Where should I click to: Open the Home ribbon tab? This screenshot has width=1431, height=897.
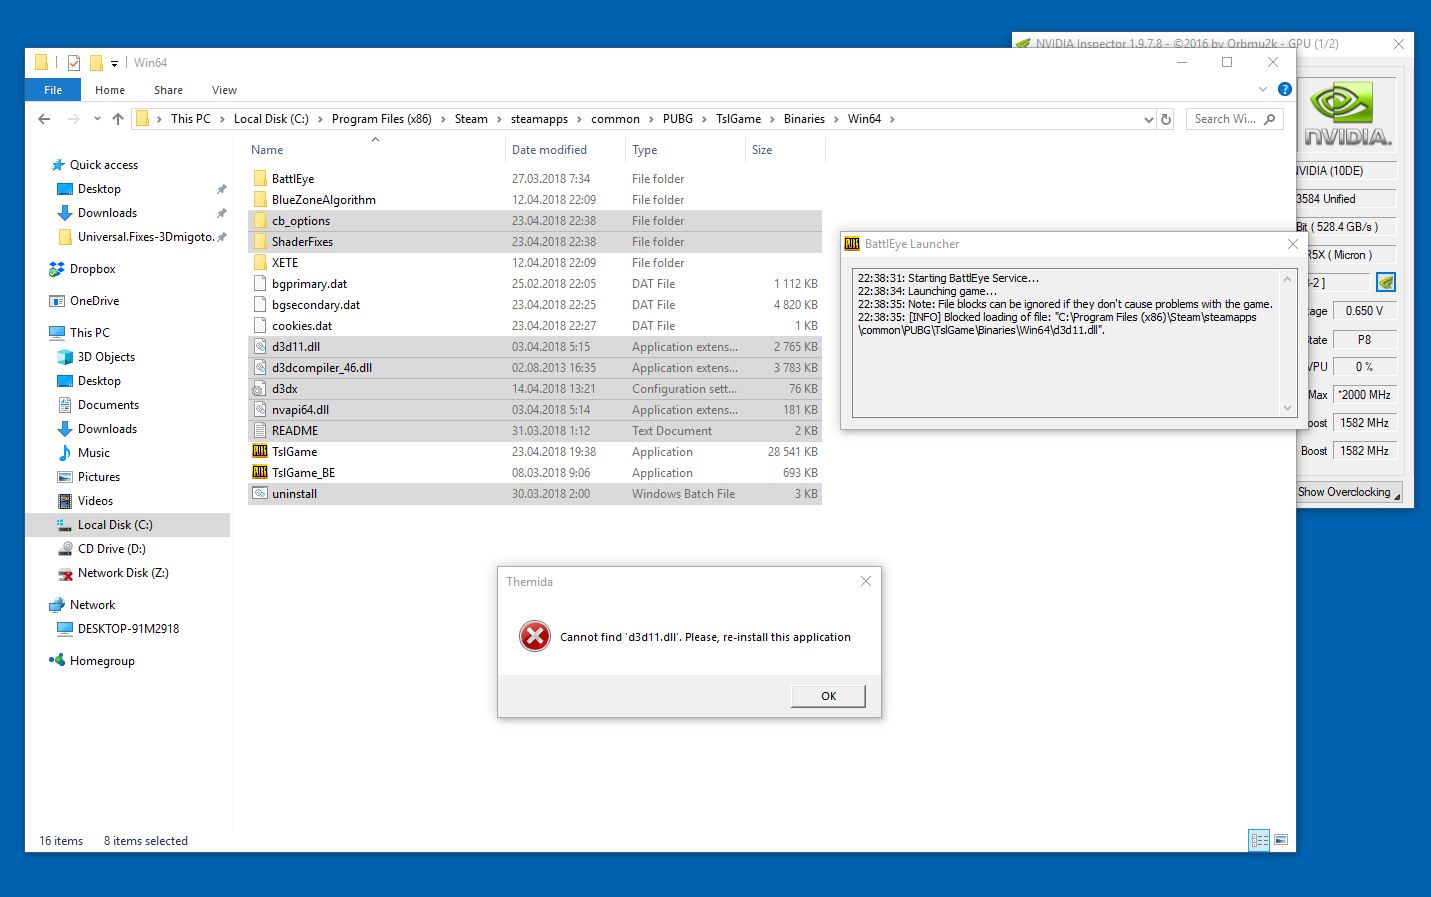(110, 90)
